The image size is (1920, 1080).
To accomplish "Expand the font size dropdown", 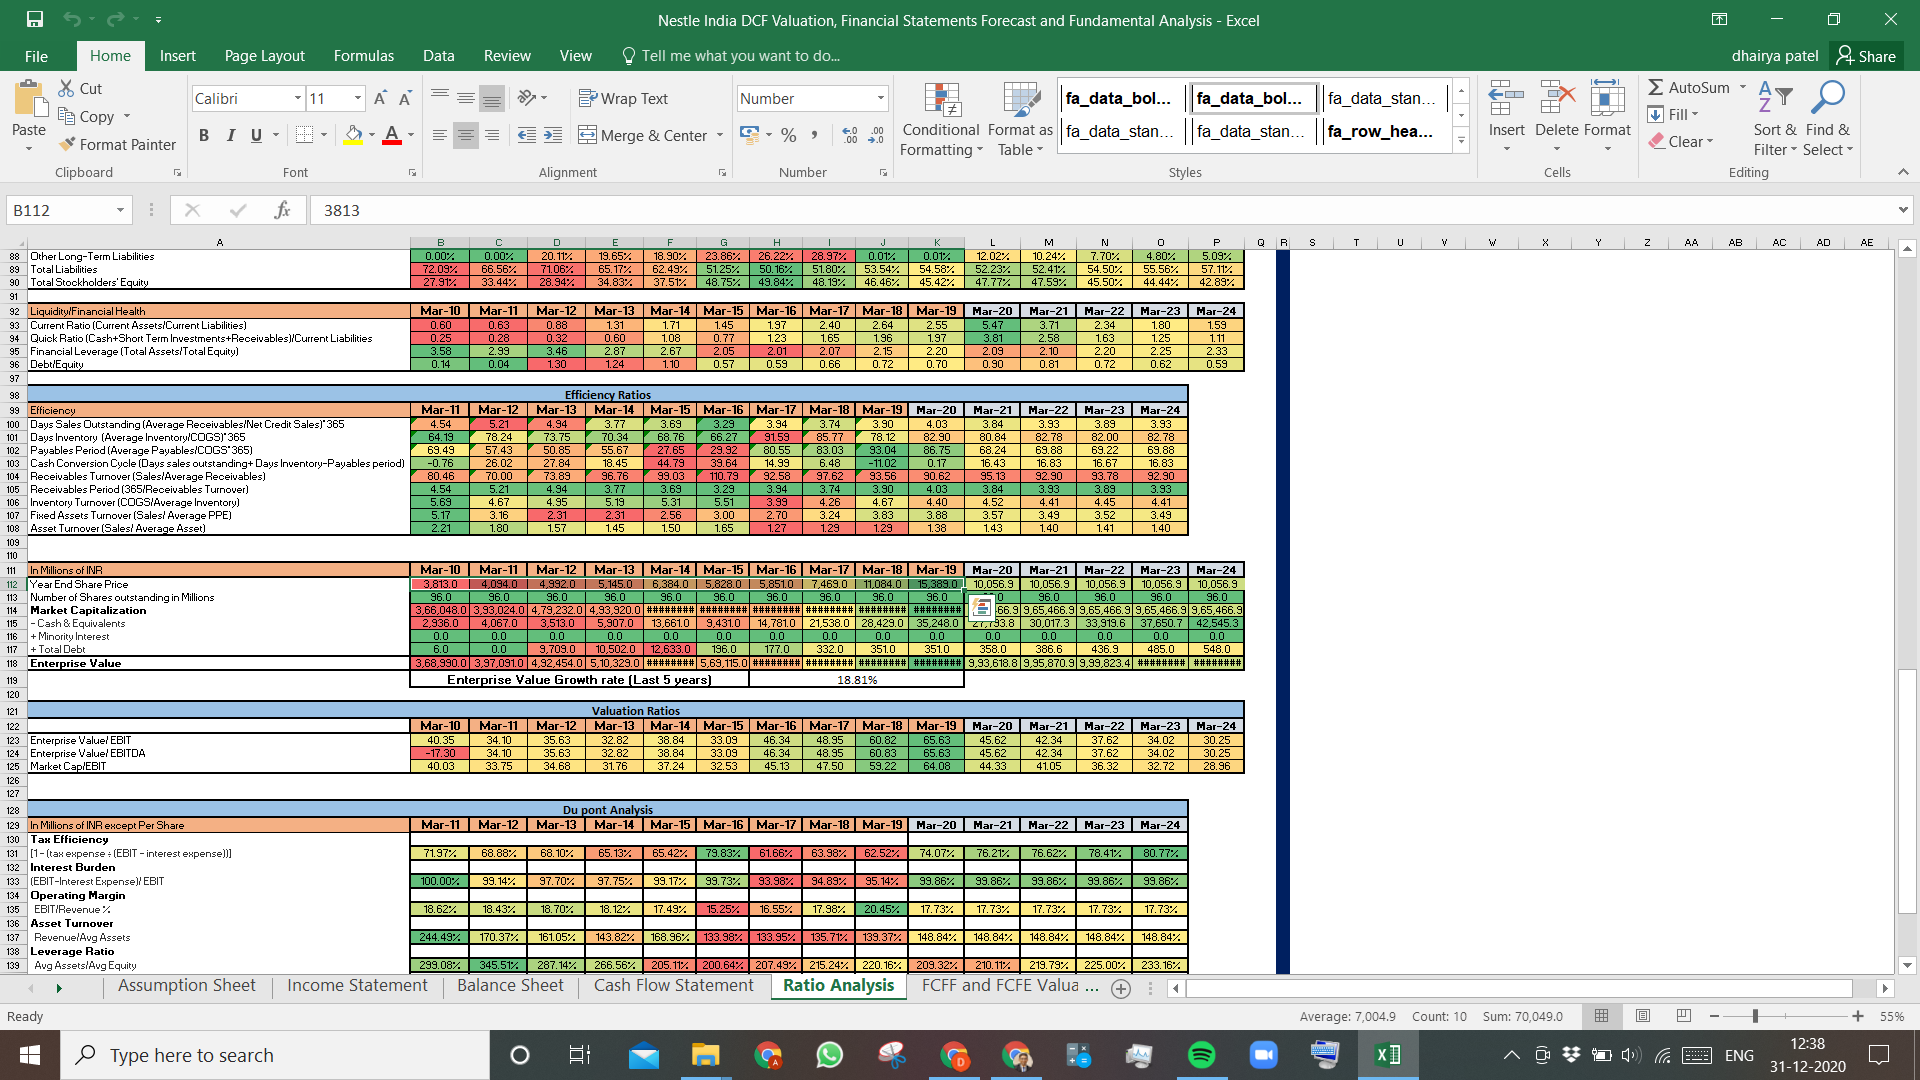I will pos(358,98).
